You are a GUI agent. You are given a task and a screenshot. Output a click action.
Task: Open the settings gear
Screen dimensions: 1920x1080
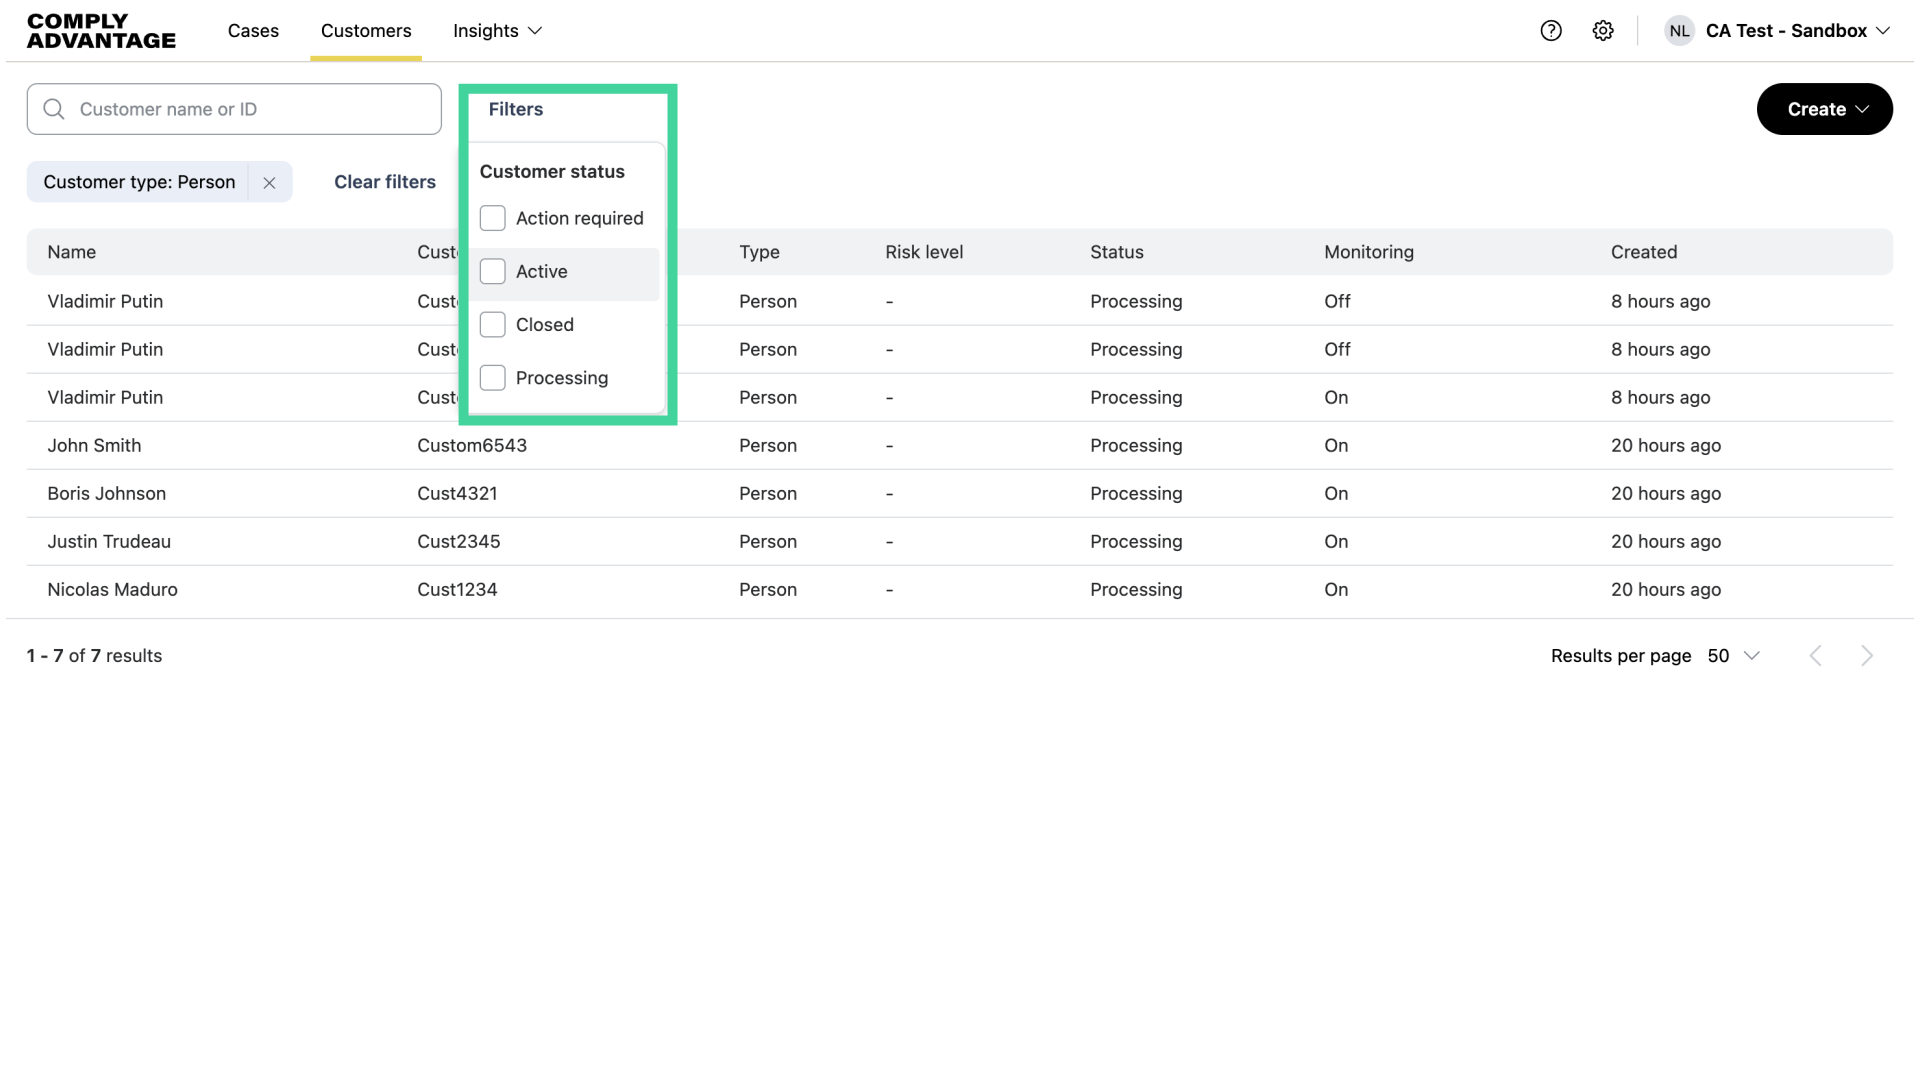[1604, 30]
